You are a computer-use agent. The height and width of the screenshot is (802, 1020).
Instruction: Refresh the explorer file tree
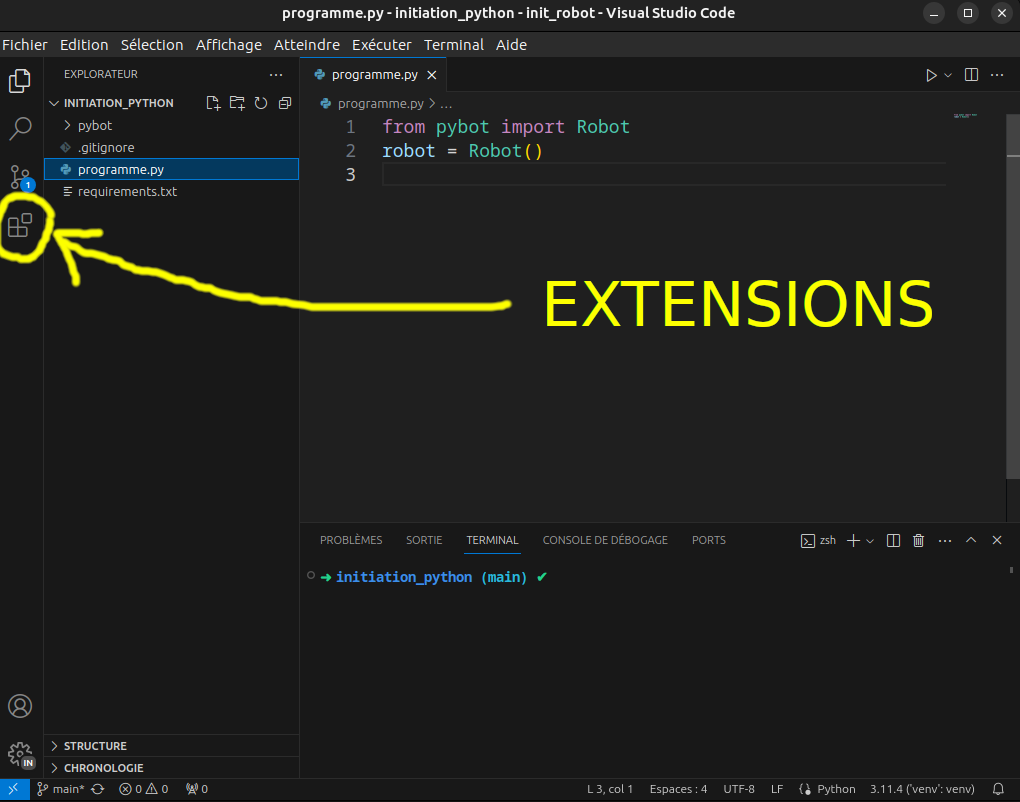pyautogui.click(x=261, y=103)
